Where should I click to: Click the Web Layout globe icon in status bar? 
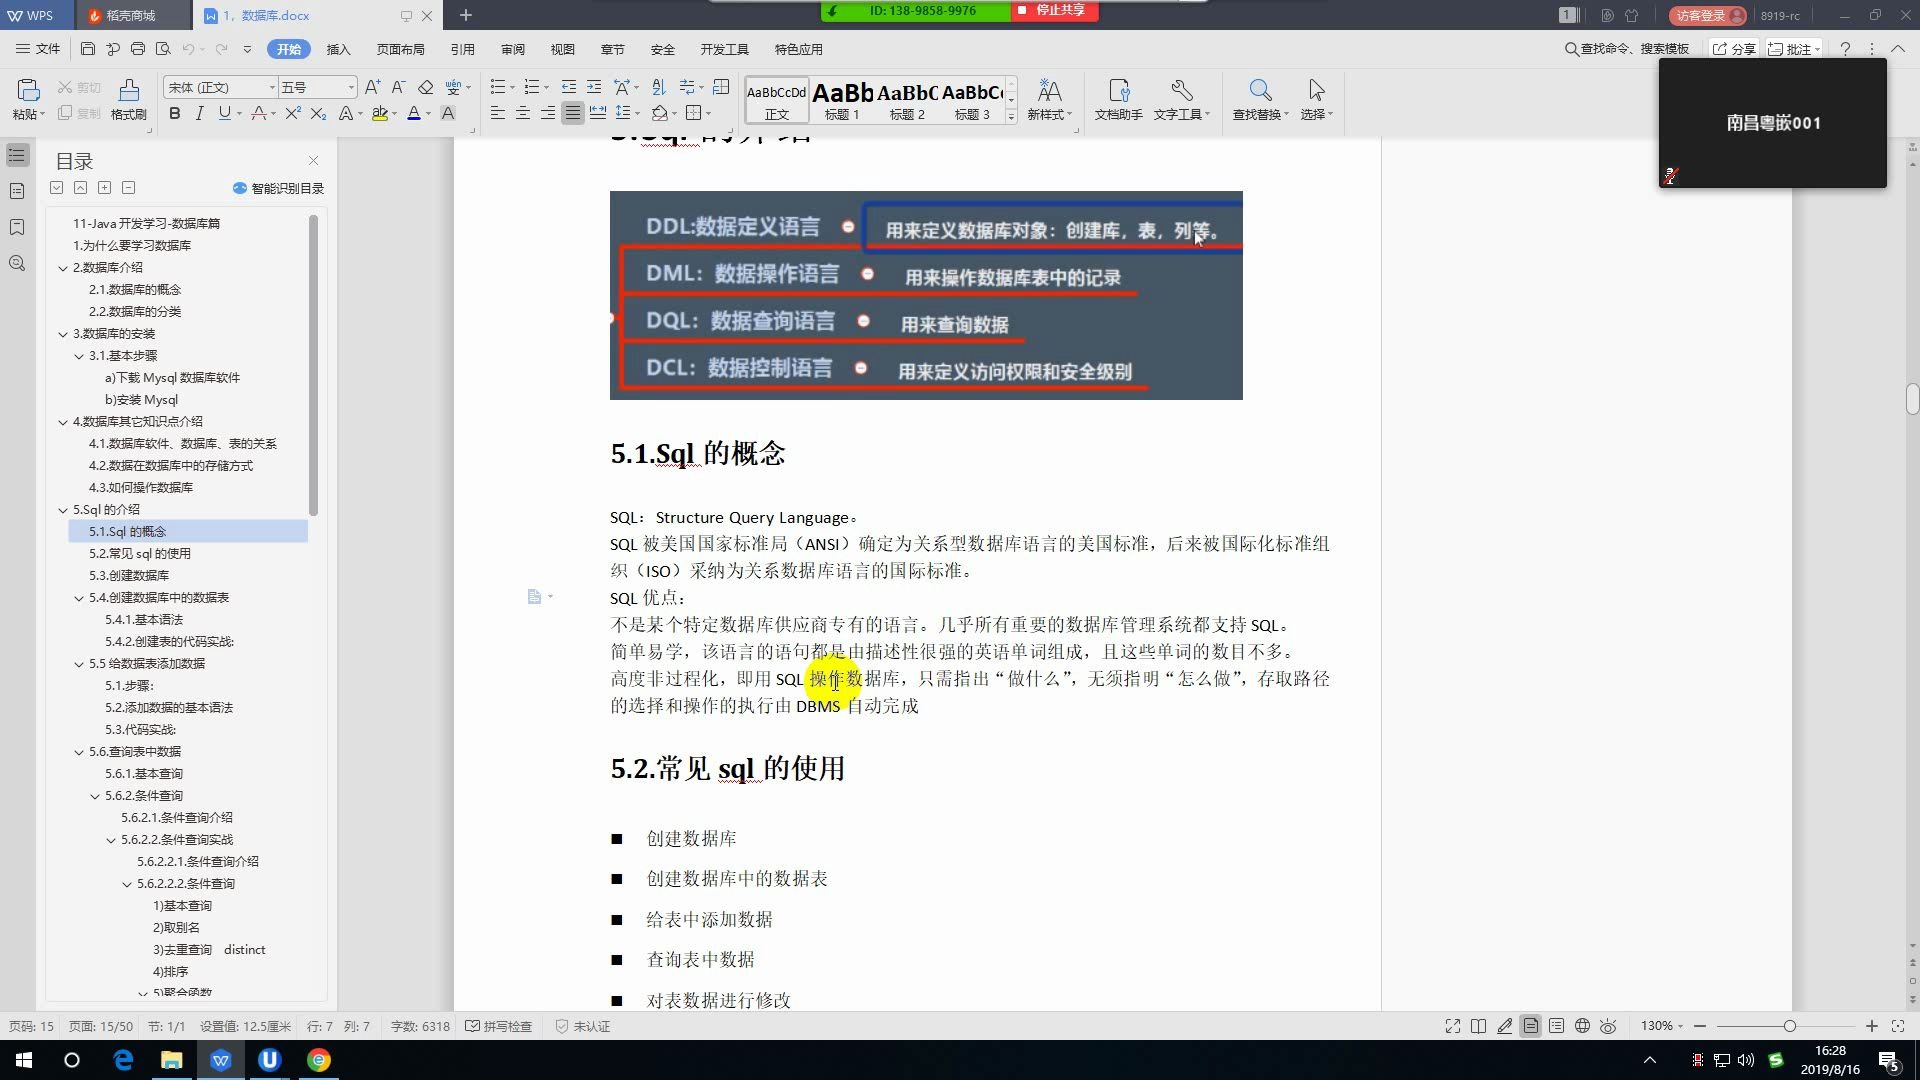[x=1582, y=1026]
